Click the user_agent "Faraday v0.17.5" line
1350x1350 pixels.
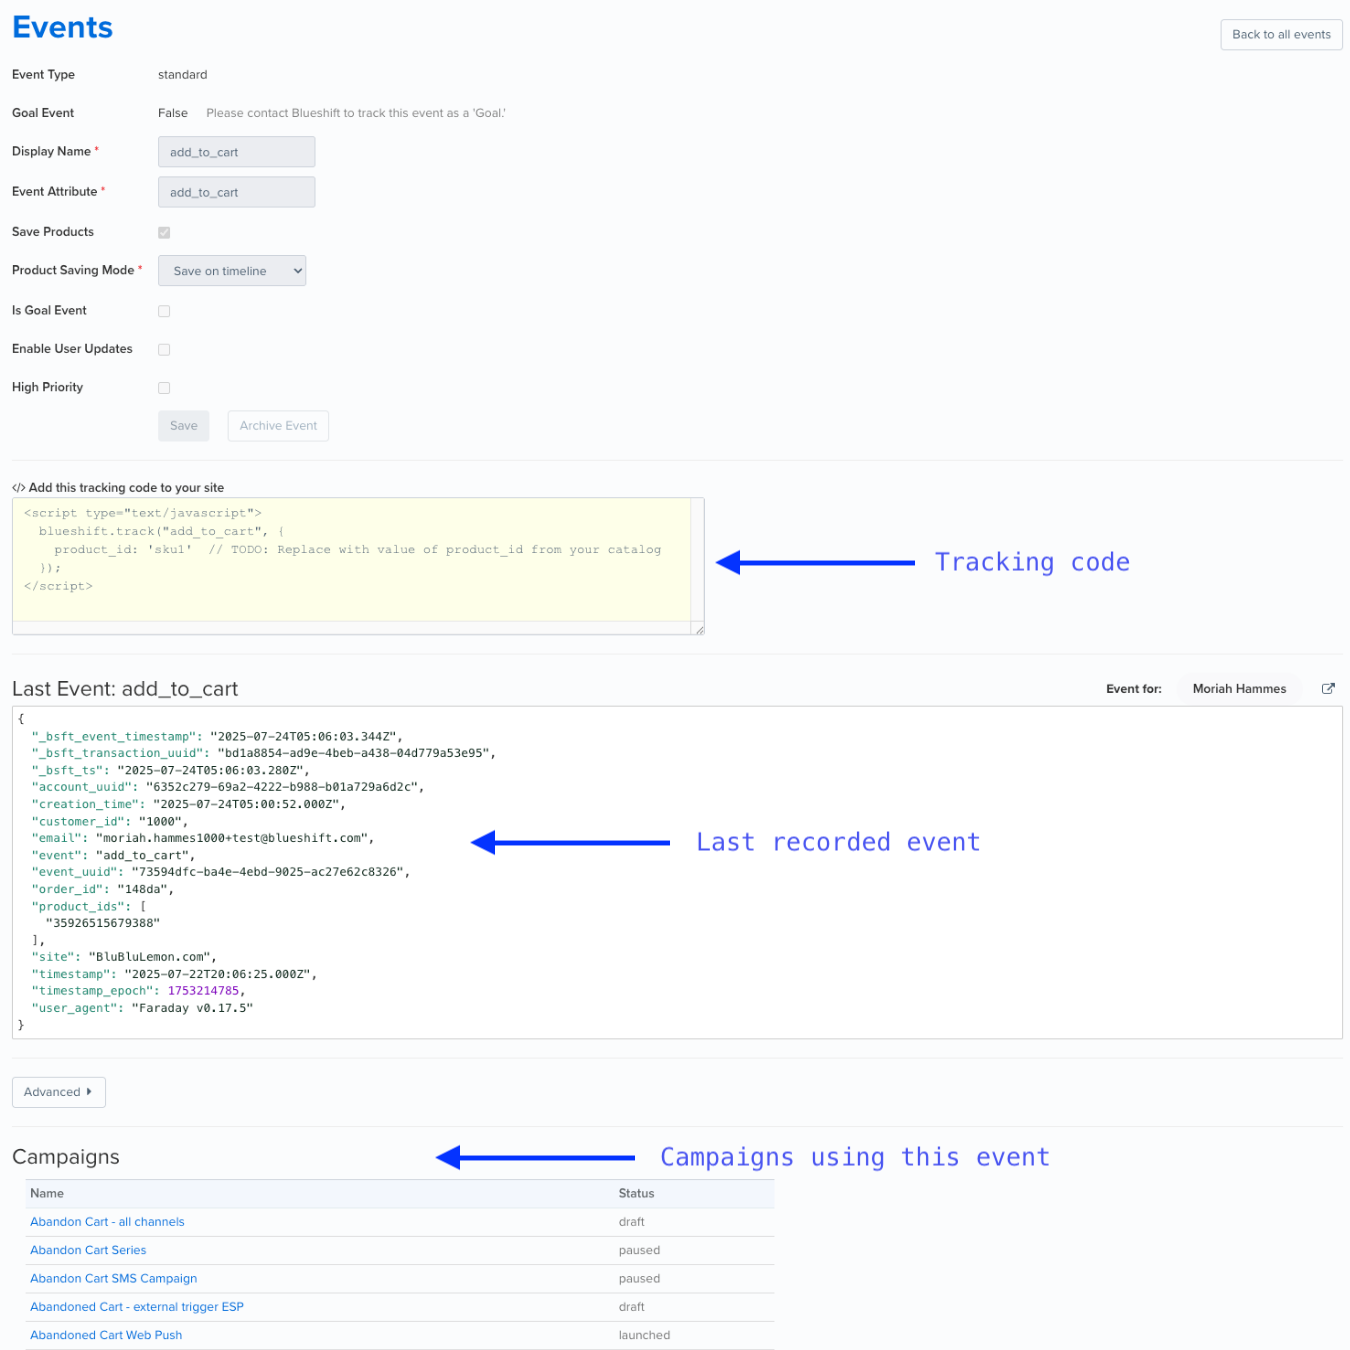tap(142, 1008)
